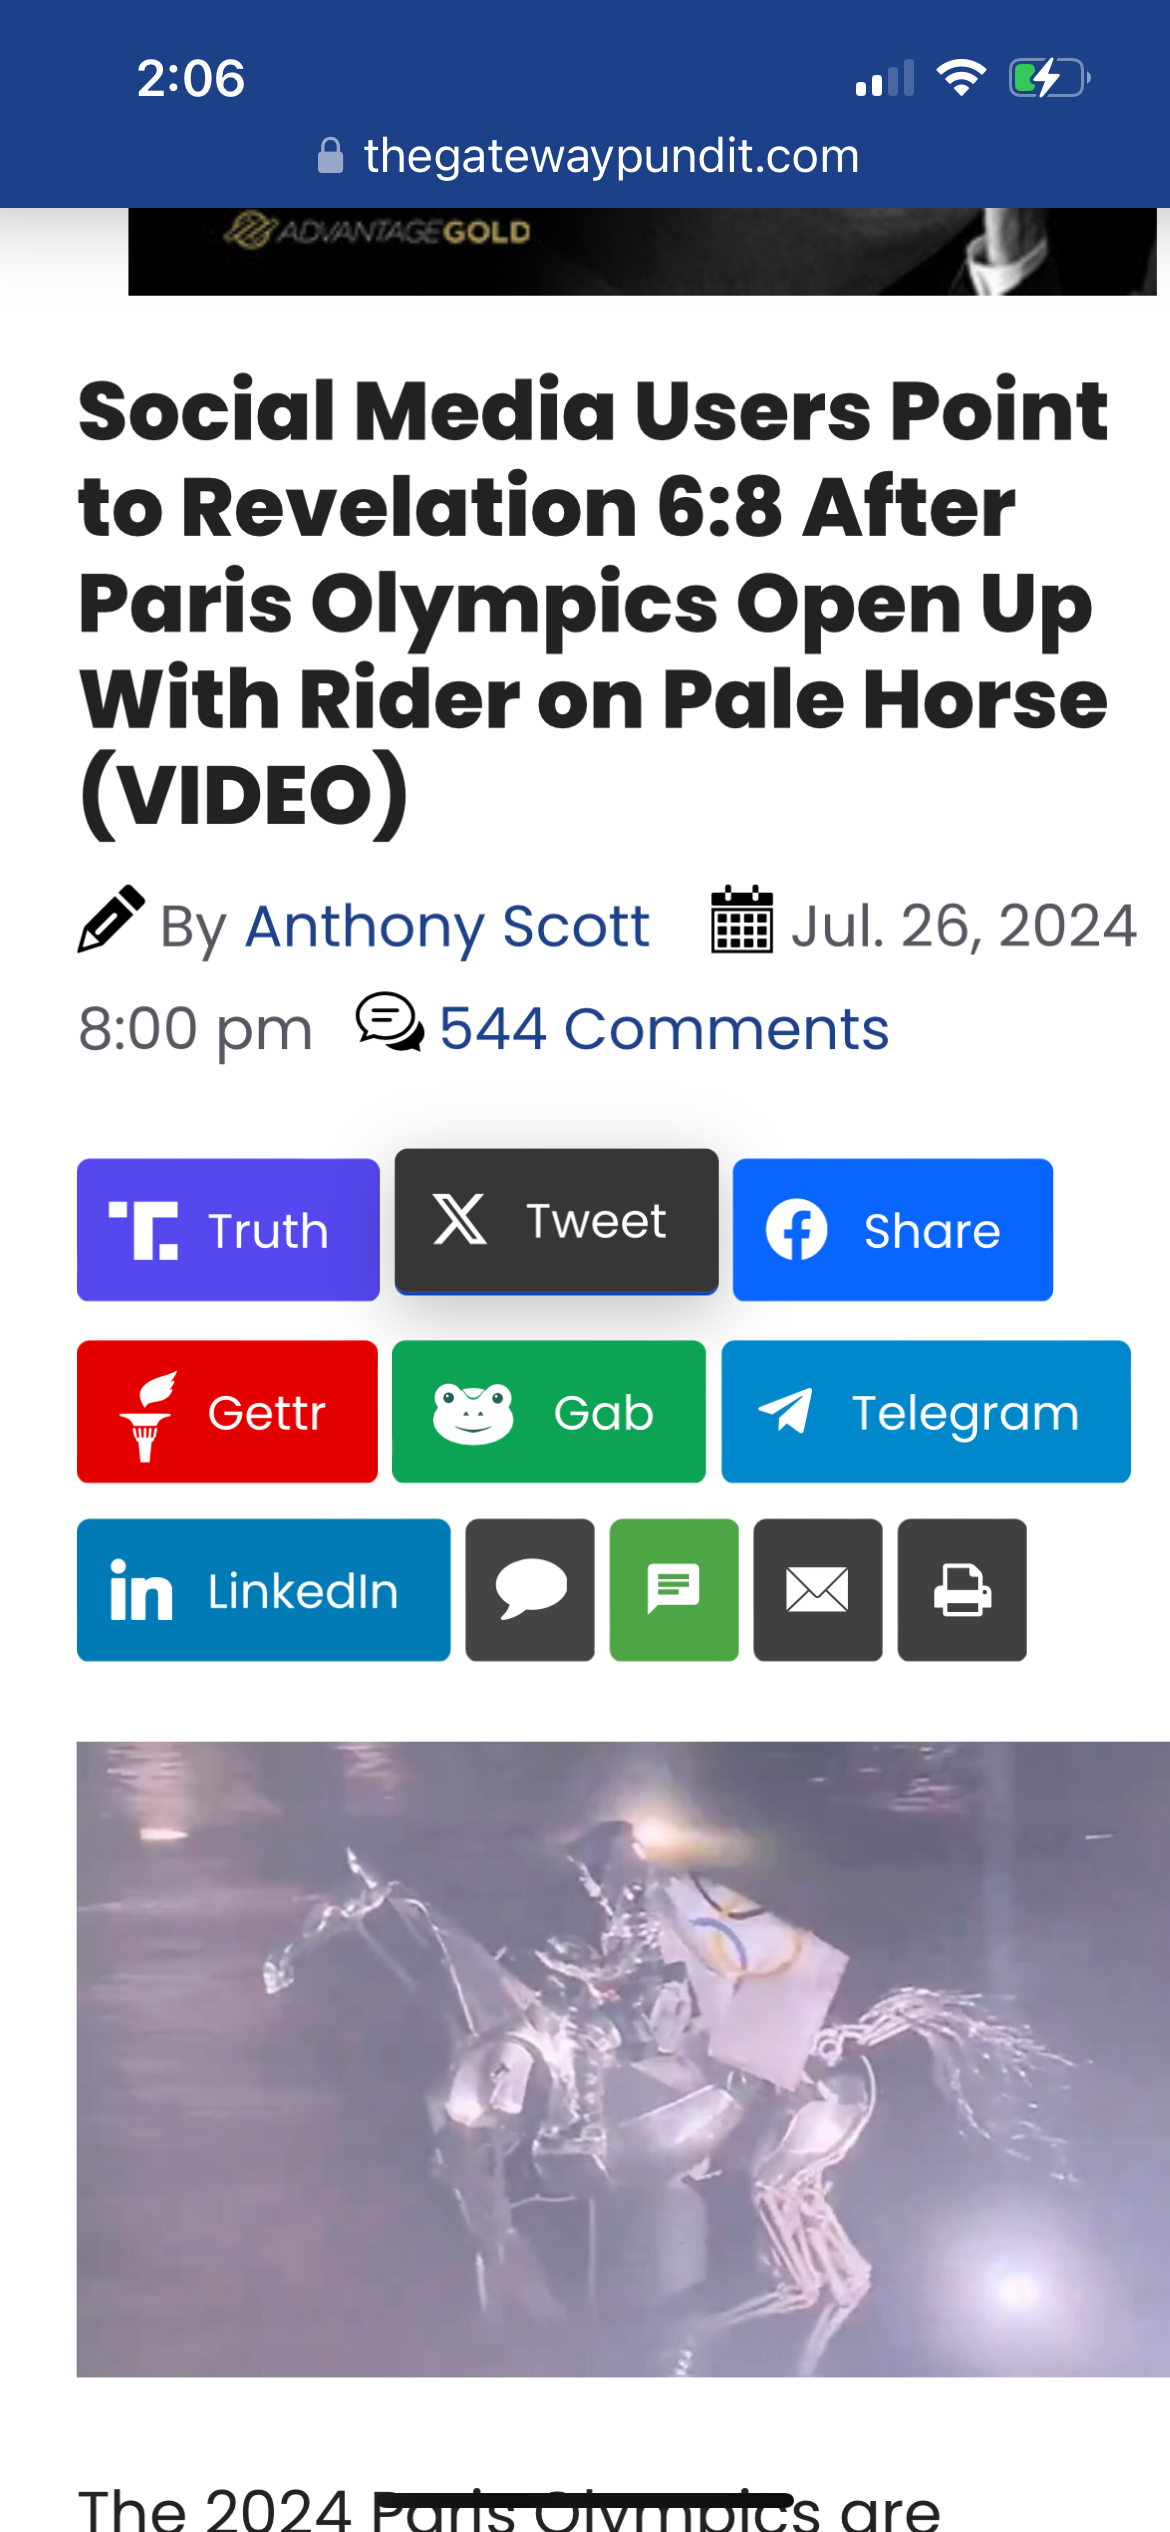The image size is (1170, 2532).
Task: Tap the lock icon in address bar
Action: [x=330, y=156]
